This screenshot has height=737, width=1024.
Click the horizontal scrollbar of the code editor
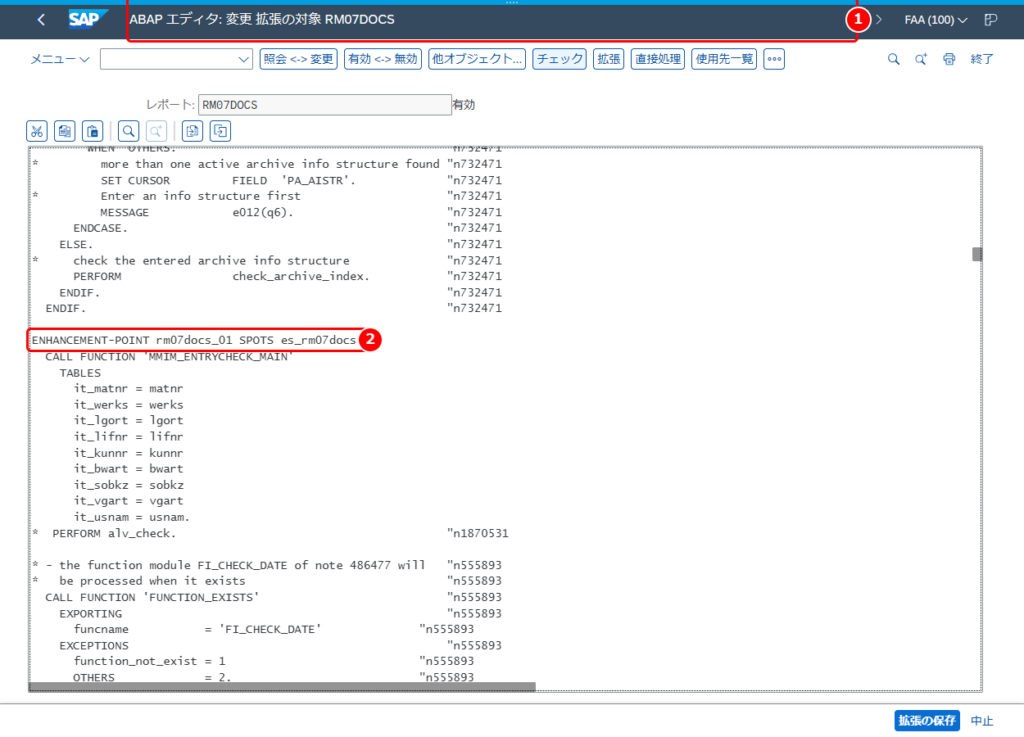click(x=282, y=686)
